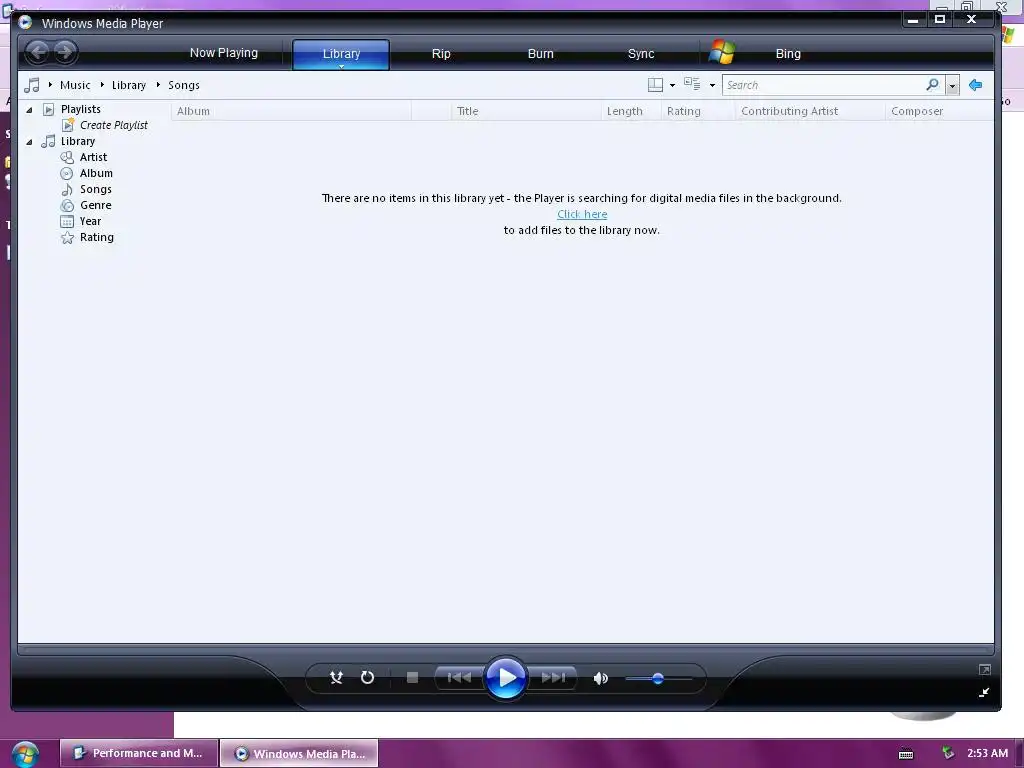Sort by Contributing Artist column header
The height and width of the screenshot is (768, 1024).
(810, 111)
